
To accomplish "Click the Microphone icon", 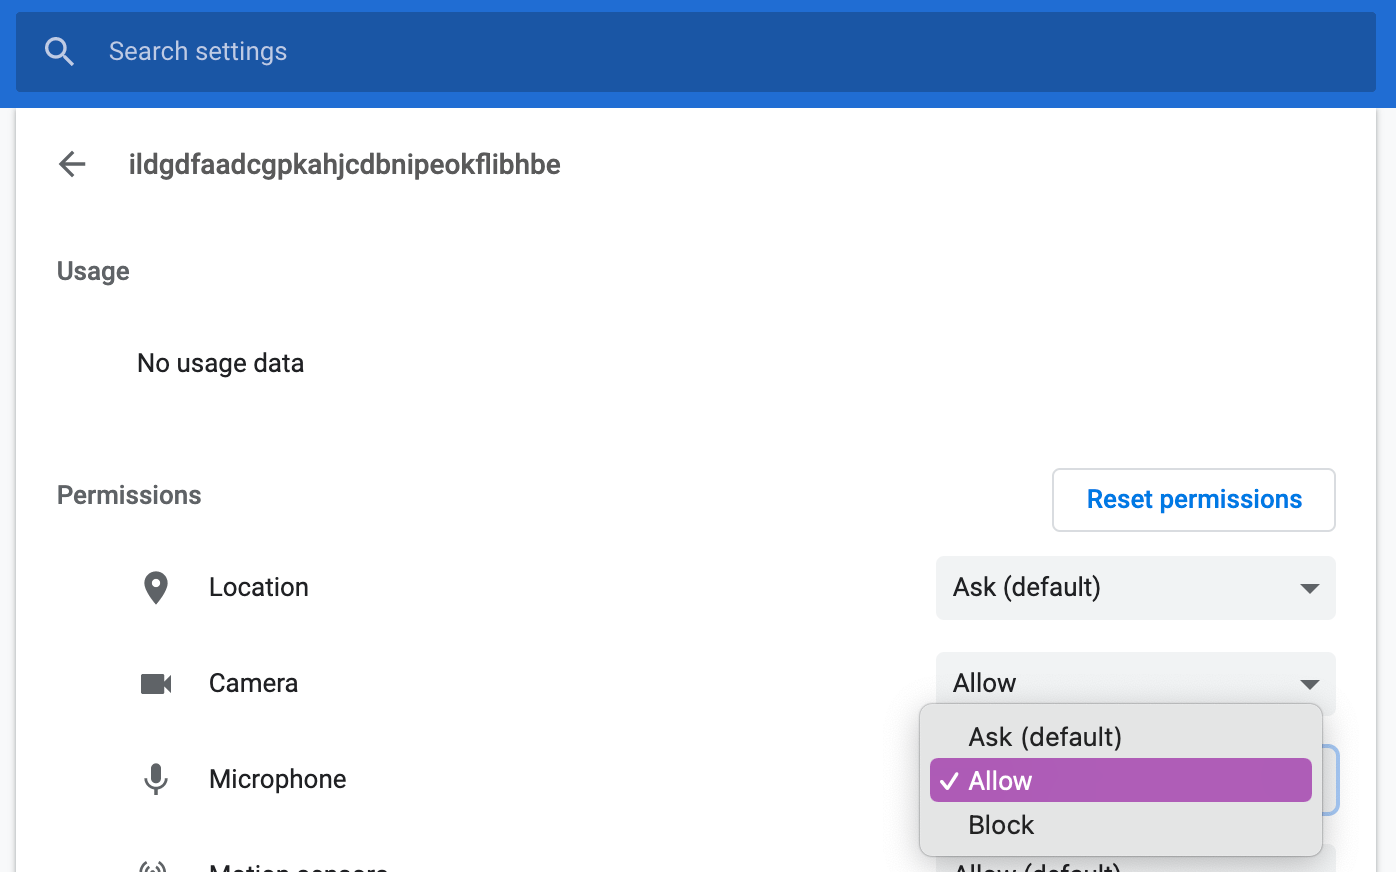I will 156,779.
